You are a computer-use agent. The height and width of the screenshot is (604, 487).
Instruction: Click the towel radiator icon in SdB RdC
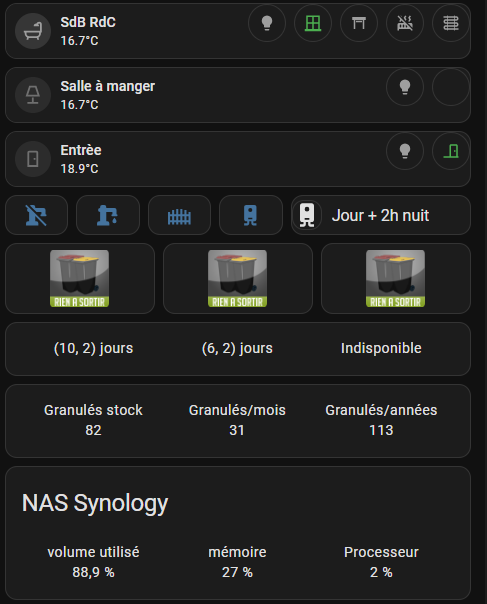[451, 23]
